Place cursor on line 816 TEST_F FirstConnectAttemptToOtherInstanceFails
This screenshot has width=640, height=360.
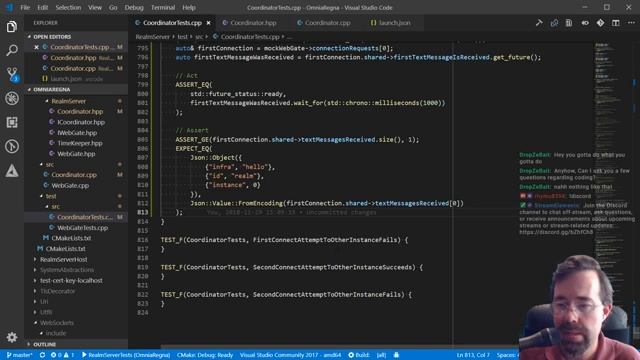tap(284, 240)
